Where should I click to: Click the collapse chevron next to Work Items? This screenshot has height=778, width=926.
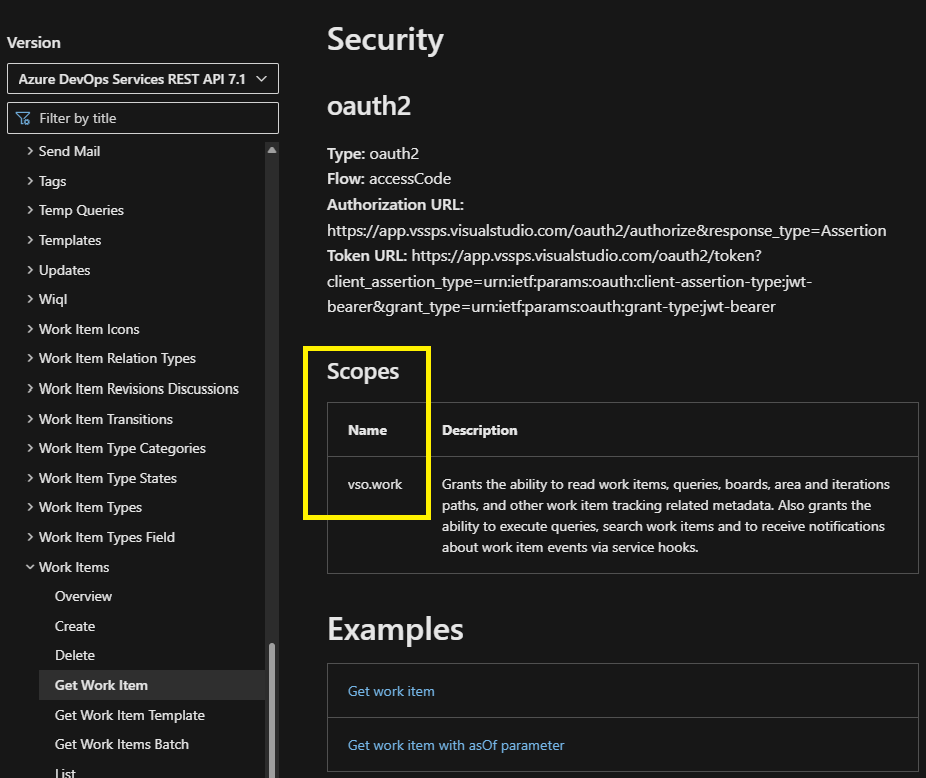pos(29,566)
